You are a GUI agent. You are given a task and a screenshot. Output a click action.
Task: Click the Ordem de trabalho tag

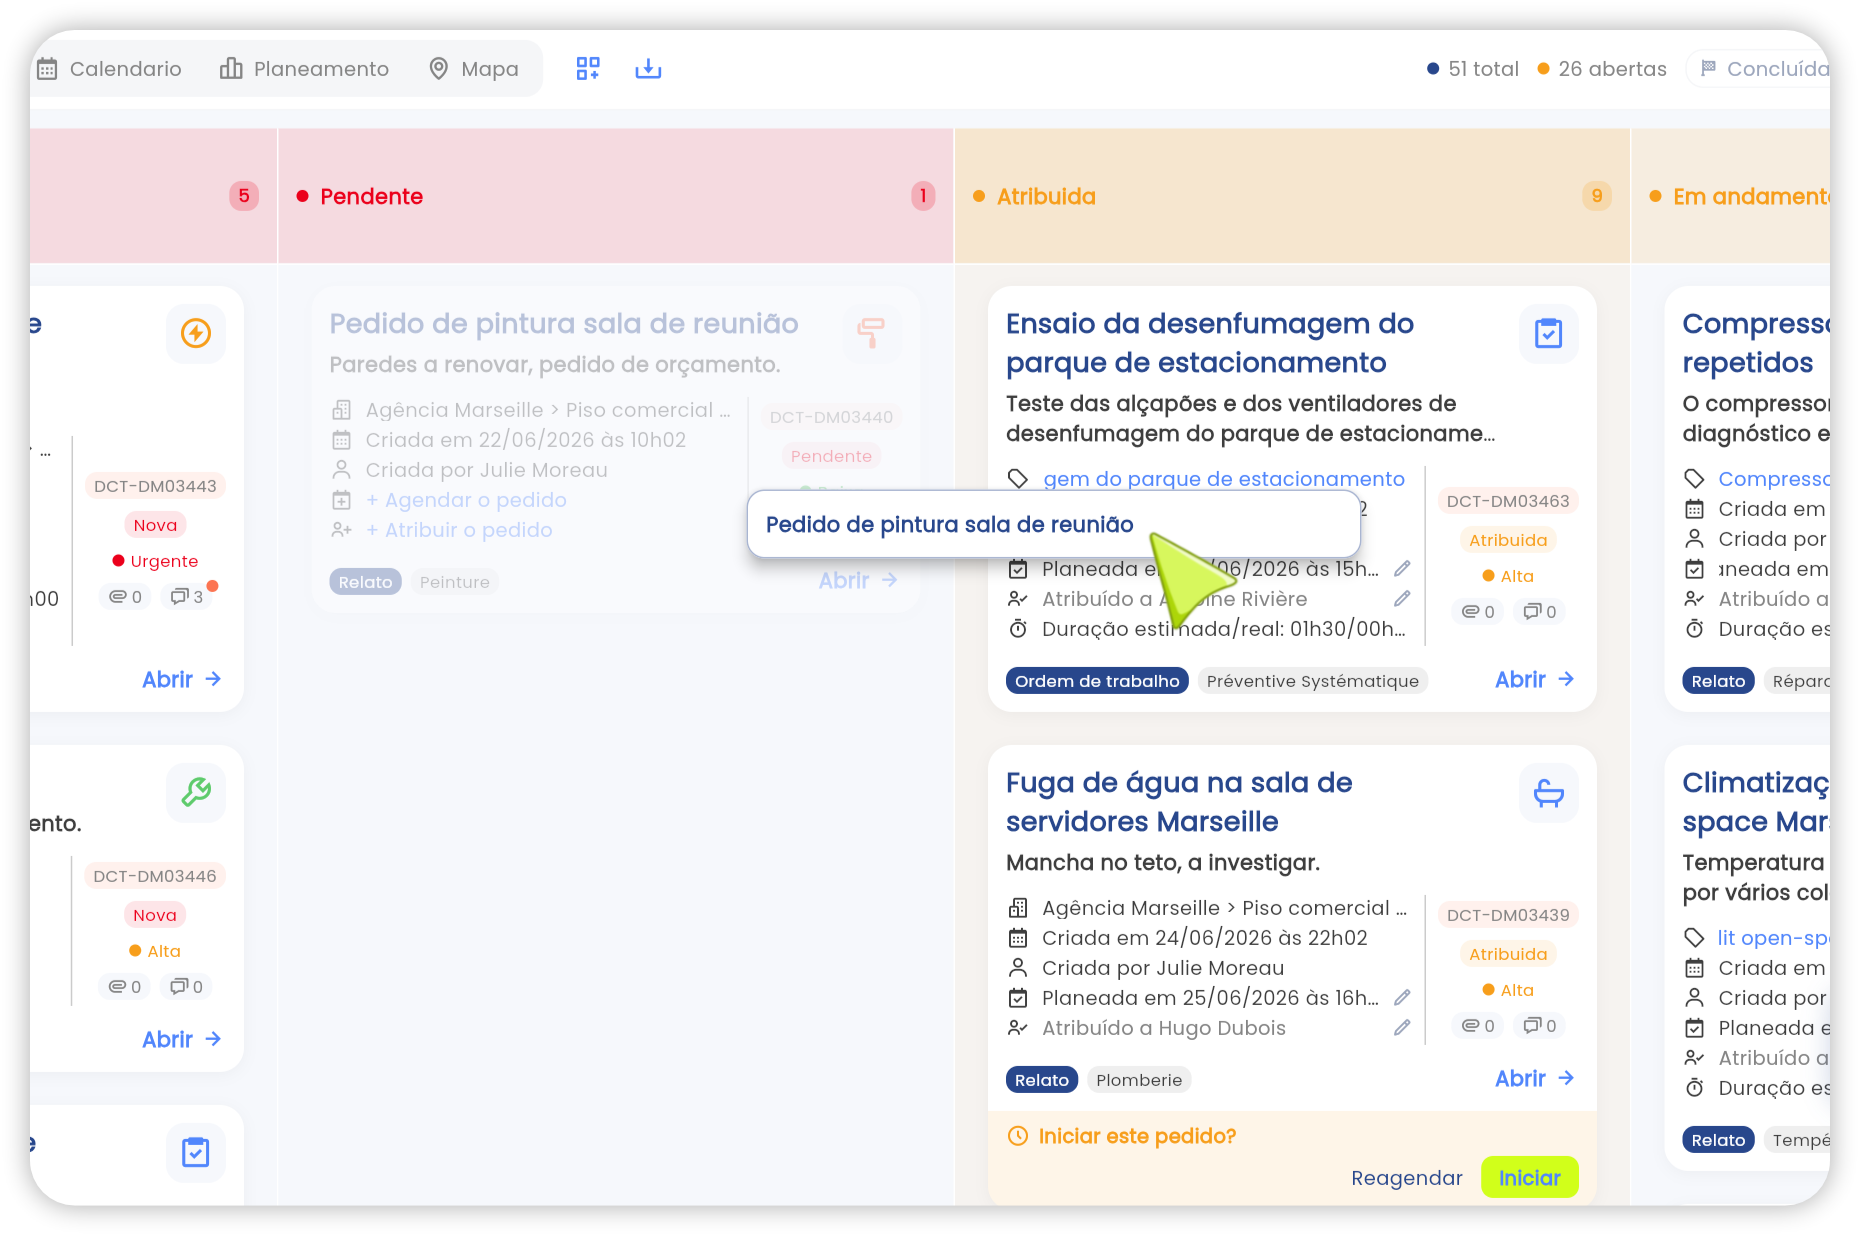[x=1097, y=681]
